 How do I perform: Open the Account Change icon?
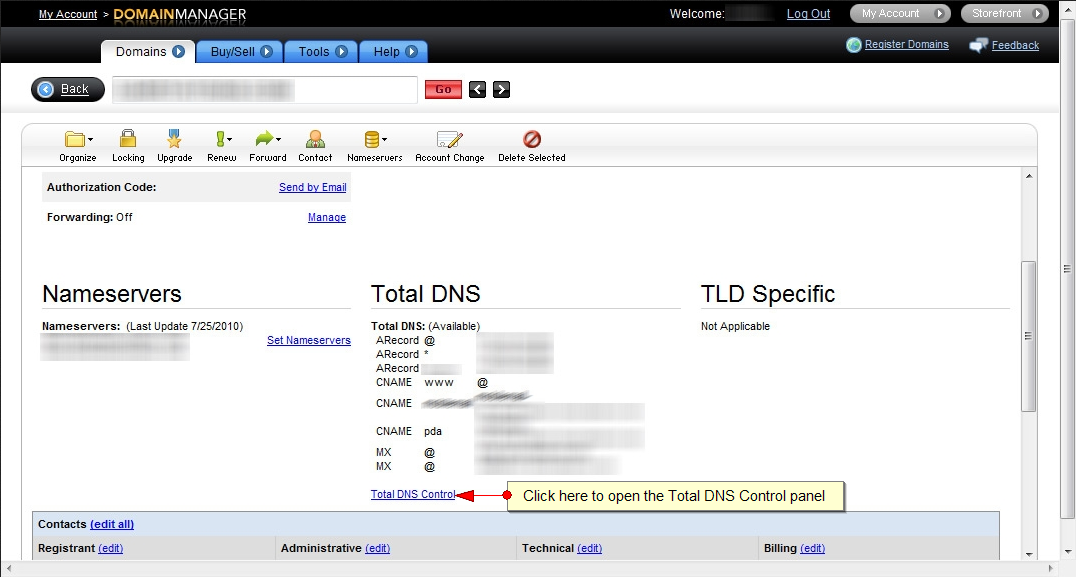coord(449,140)
